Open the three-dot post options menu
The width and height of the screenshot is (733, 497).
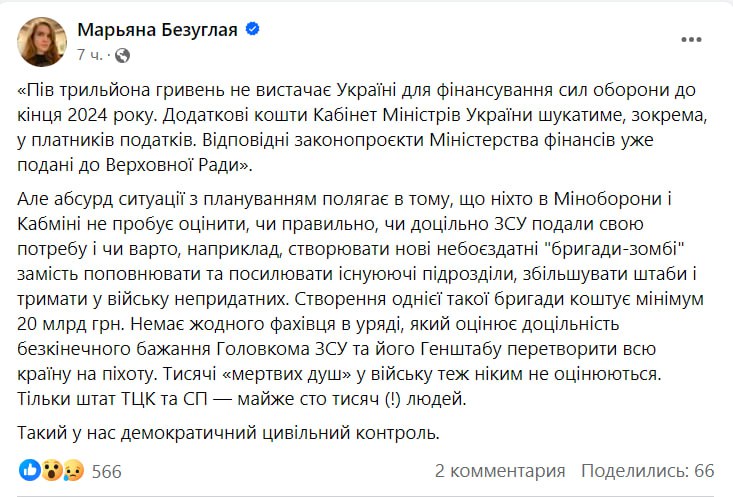coord(690,40)
